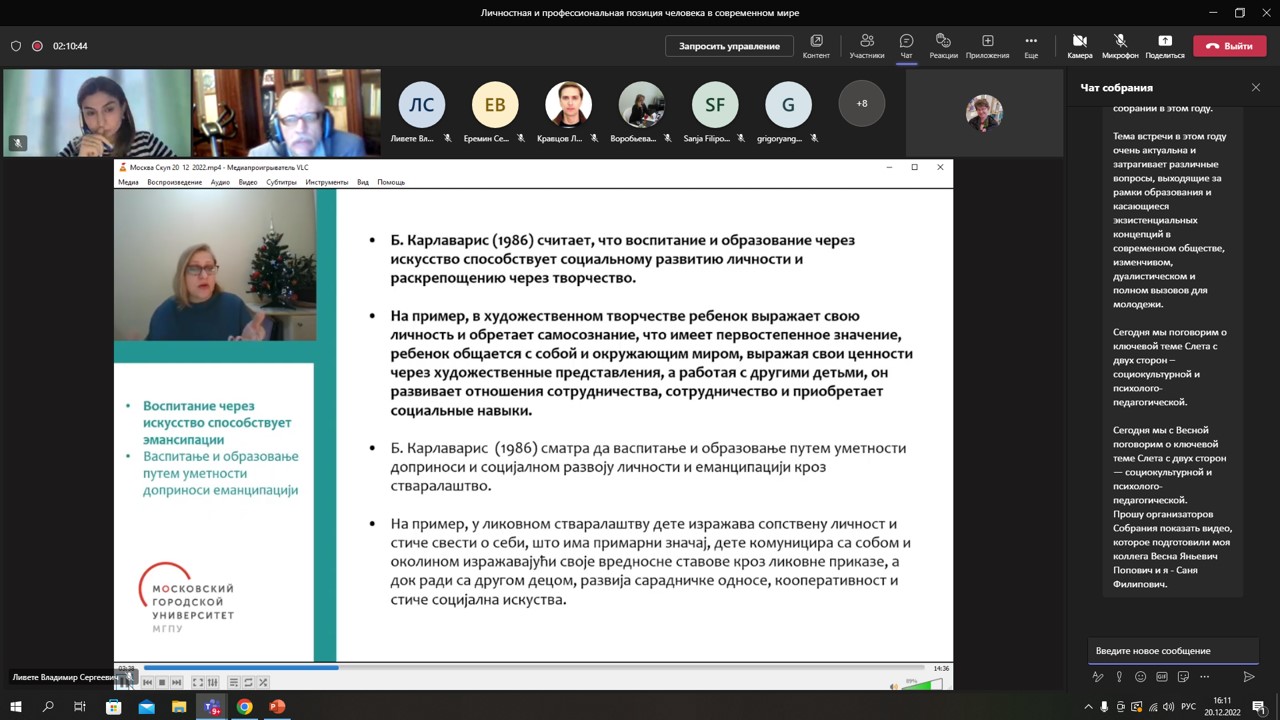
Task: Expand the Еще more options menu
Action: pos(1031,45)
